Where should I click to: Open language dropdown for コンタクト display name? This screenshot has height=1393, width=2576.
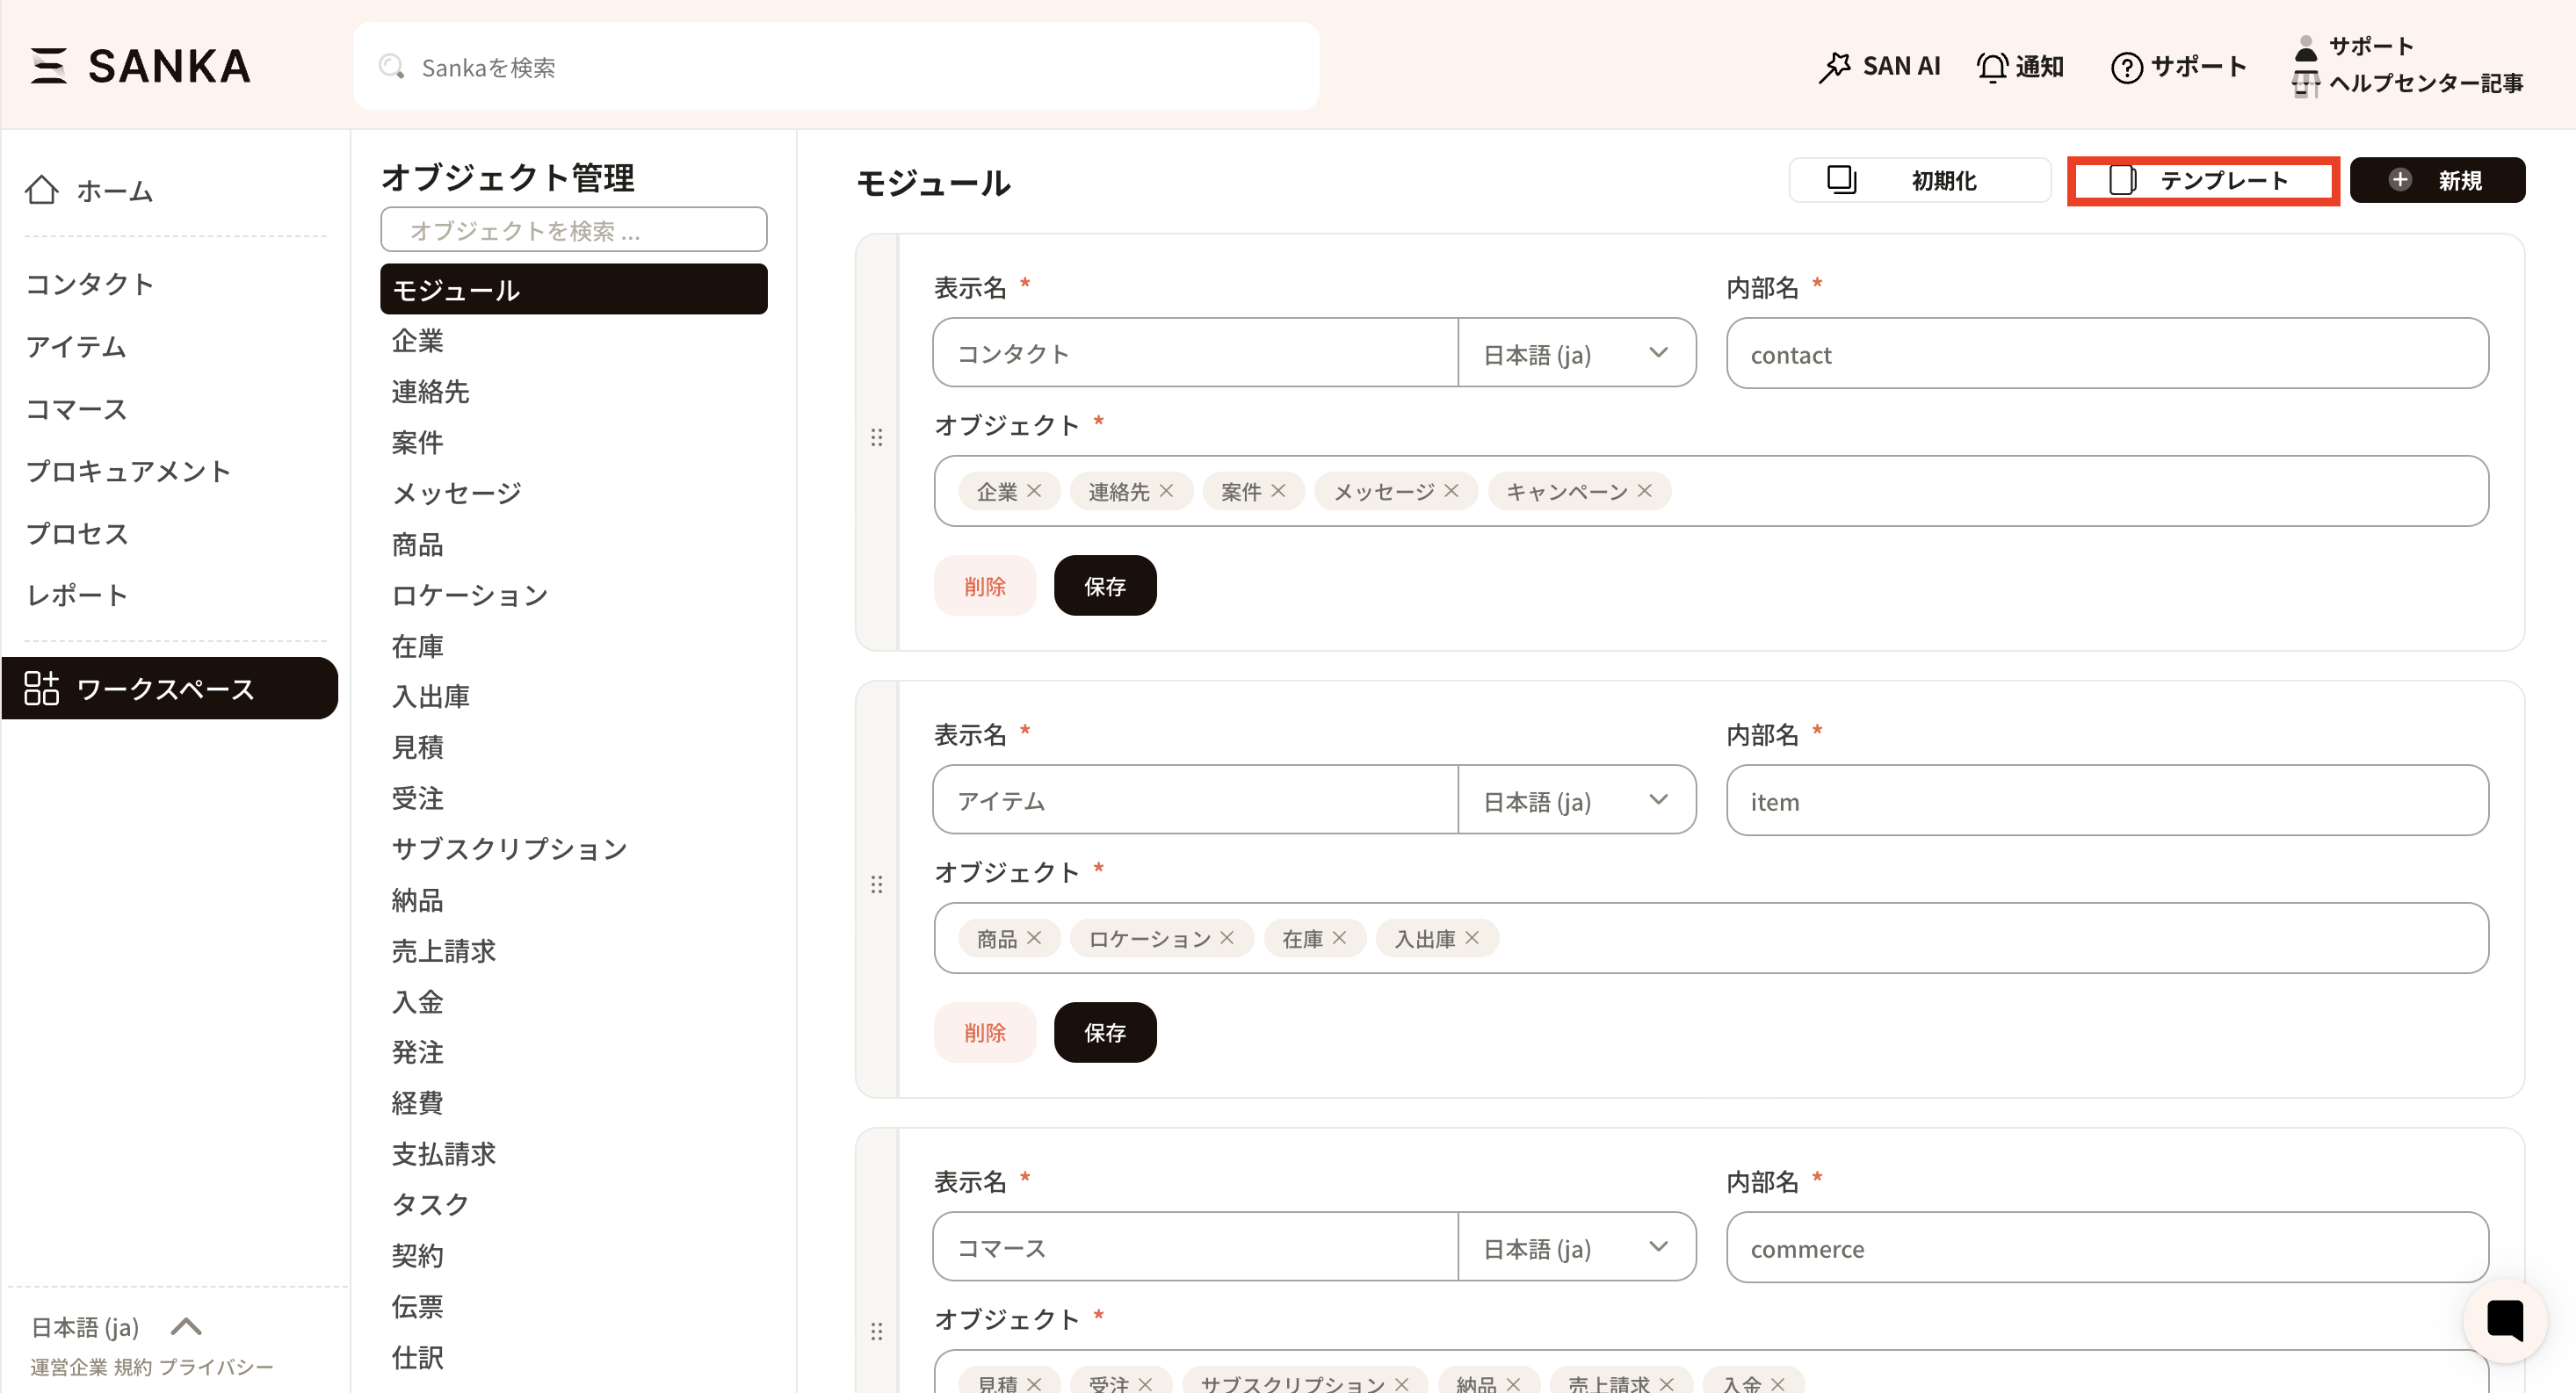pos(1577,353)
